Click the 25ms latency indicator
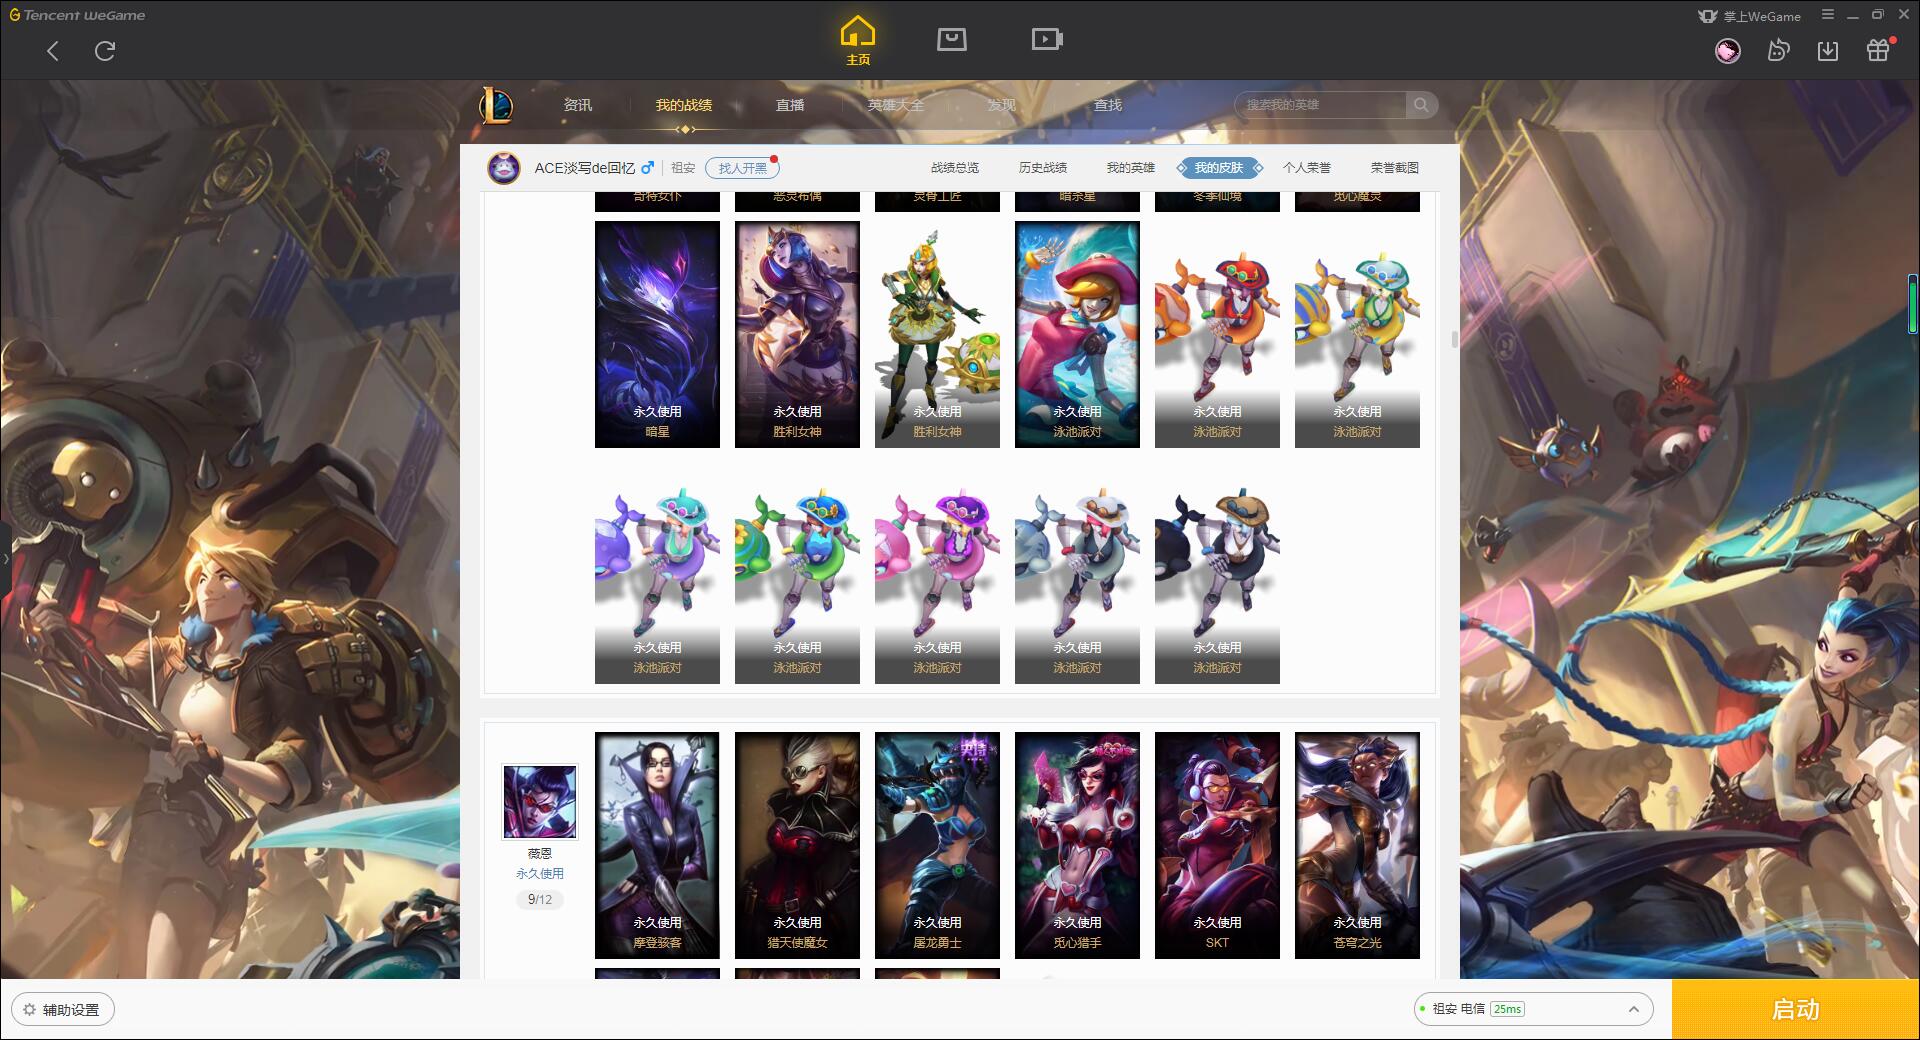The image size is (1920, 1040). point(1507,1009)
